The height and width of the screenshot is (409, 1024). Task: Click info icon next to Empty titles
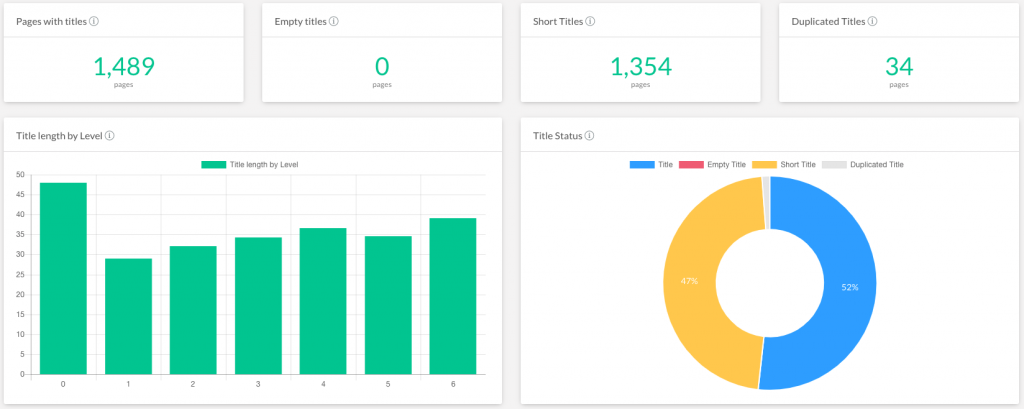coord(334,22)
